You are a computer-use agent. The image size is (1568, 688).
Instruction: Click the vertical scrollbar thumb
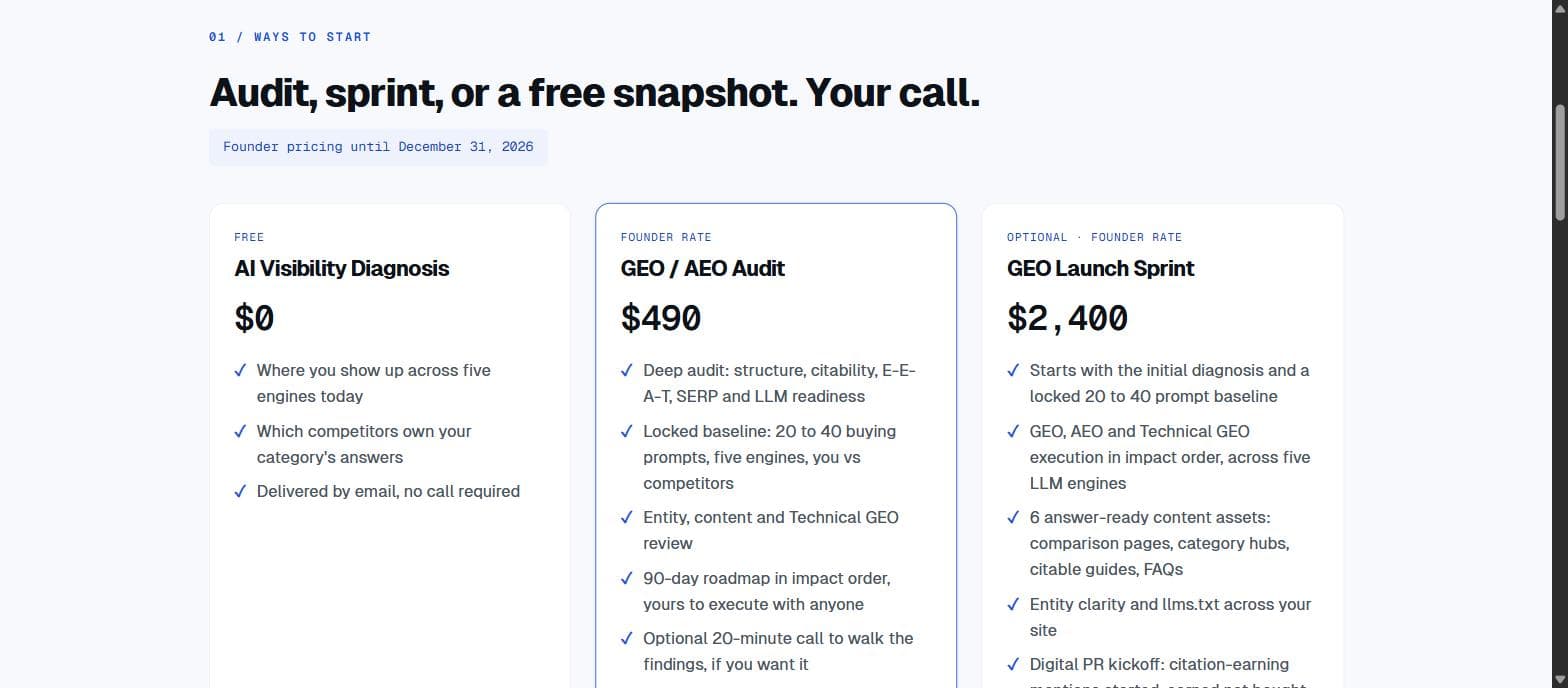click(x=1559, y=163)
